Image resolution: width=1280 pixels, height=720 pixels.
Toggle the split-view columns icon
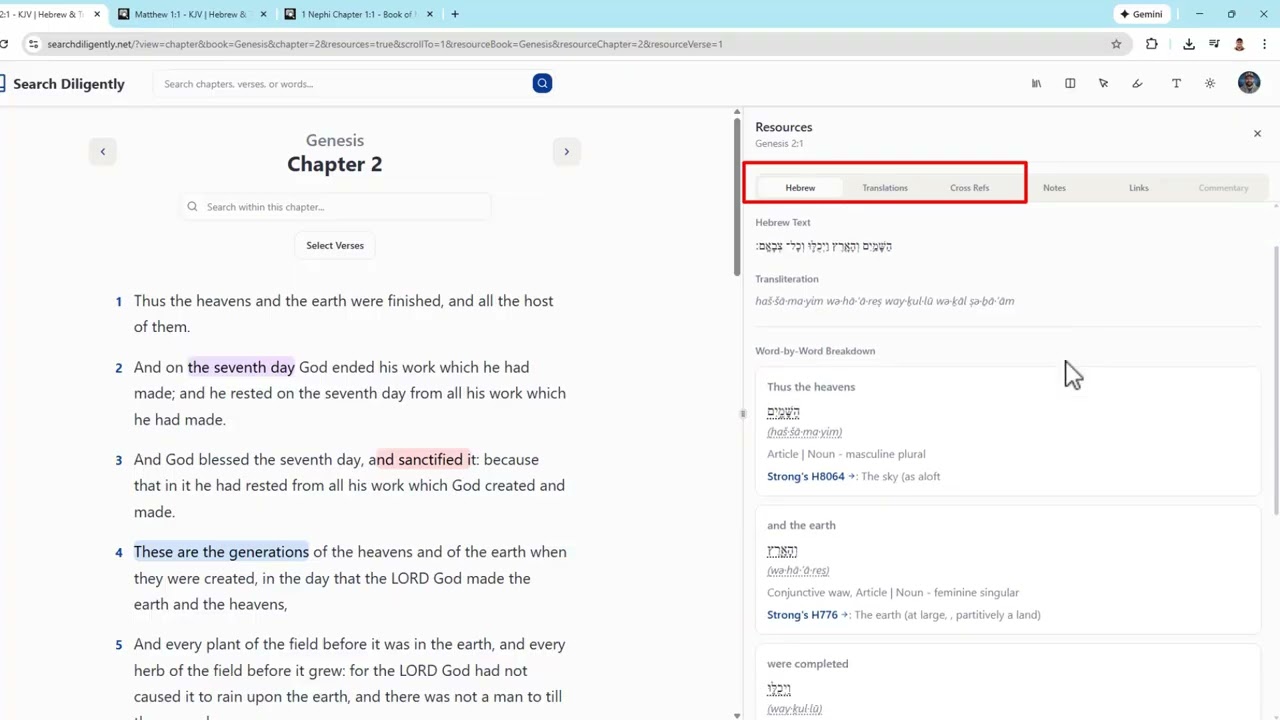(x=1070, y=84)
